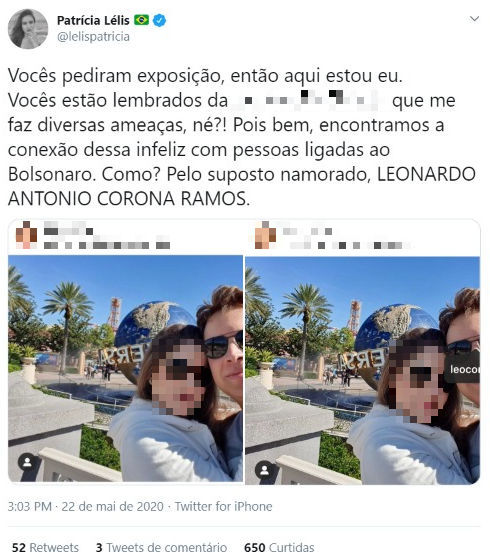Open the 3:03 PM timestamp link

coord(30,506)
